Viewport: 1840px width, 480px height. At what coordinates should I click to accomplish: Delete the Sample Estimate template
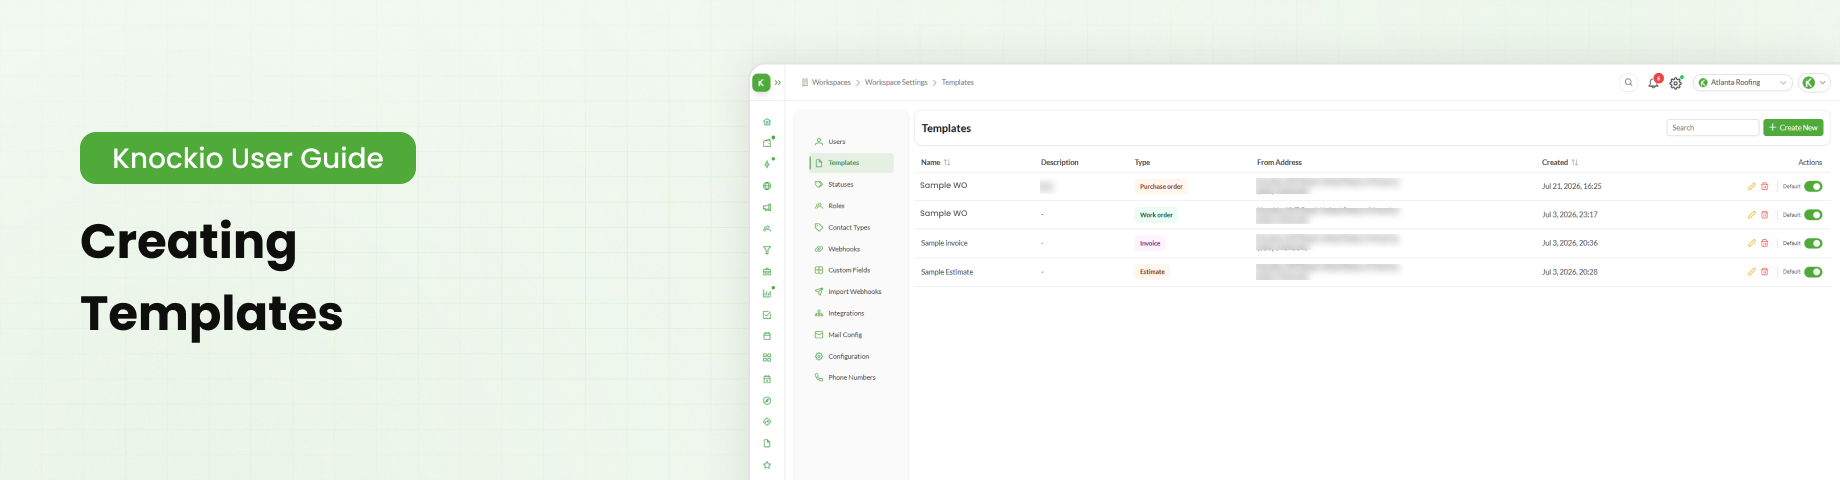coord(1765,272)
